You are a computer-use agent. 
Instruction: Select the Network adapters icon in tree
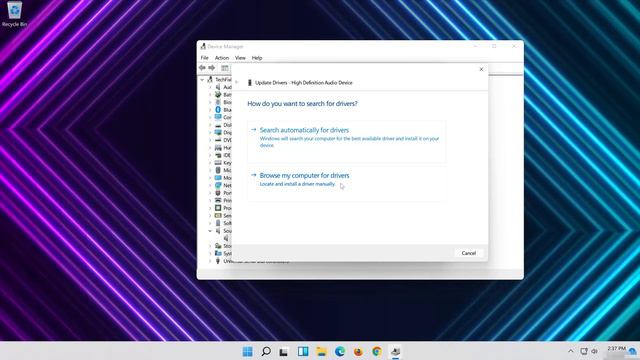point(218,185)
